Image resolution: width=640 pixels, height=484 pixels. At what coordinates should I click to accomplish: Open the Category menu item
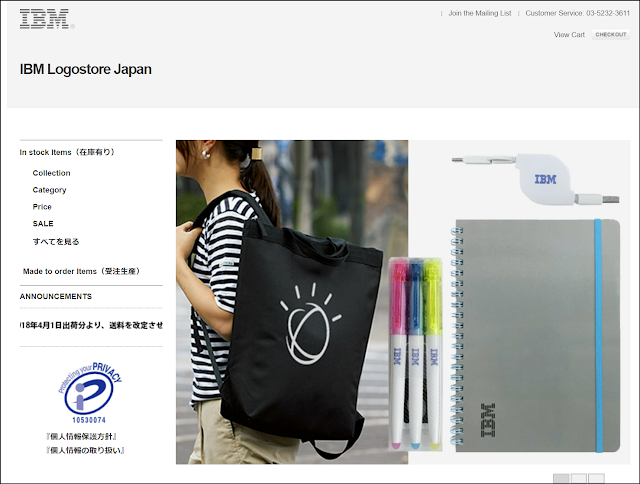tap(49, 190)
